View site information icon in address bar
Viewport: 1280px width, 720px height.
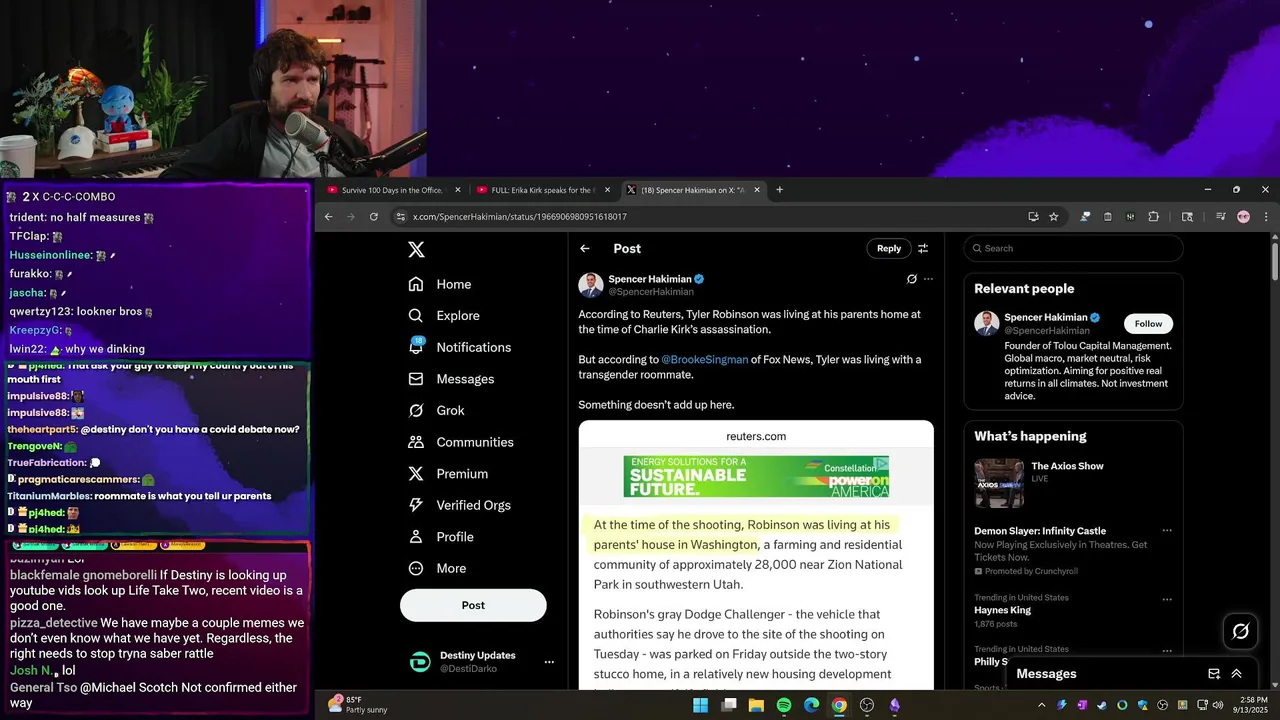(x=400, y=217)
